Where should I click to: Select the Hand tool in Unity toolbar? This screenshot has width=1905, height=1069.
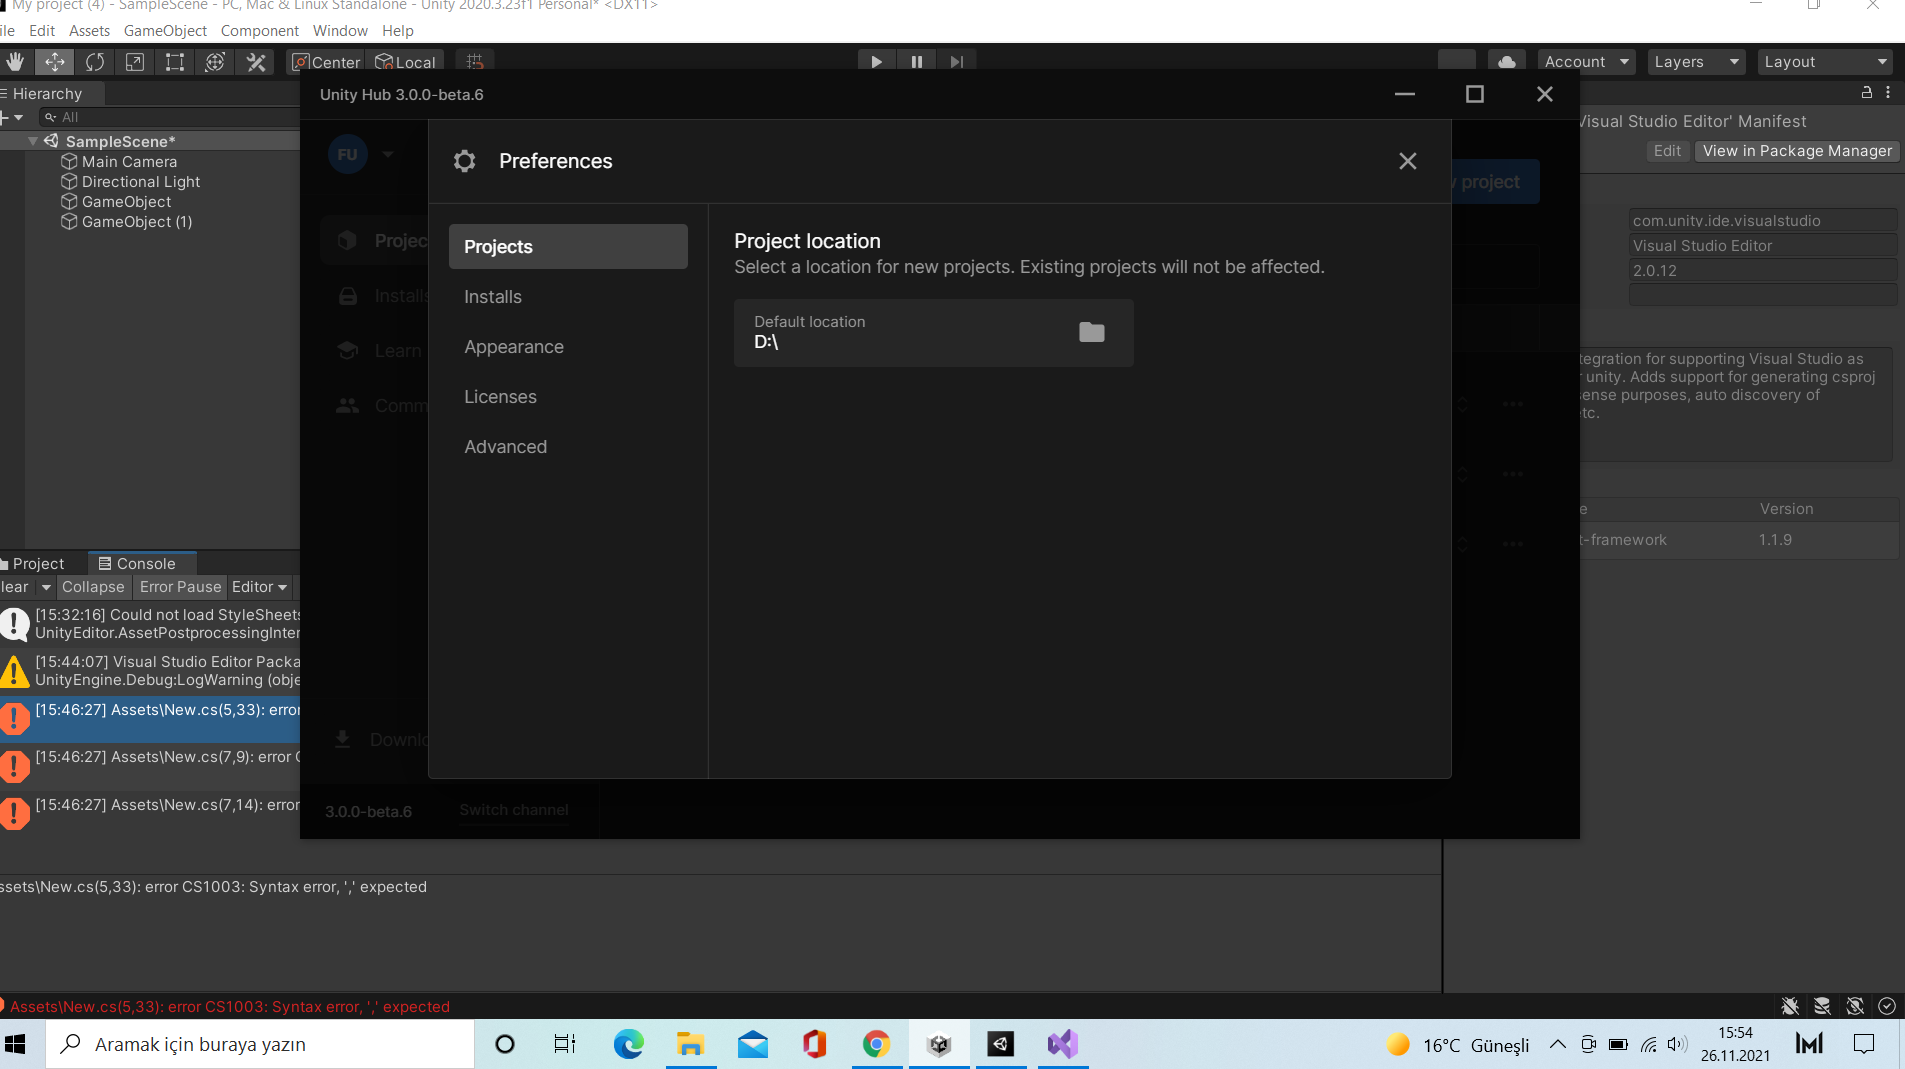point(15,62)
